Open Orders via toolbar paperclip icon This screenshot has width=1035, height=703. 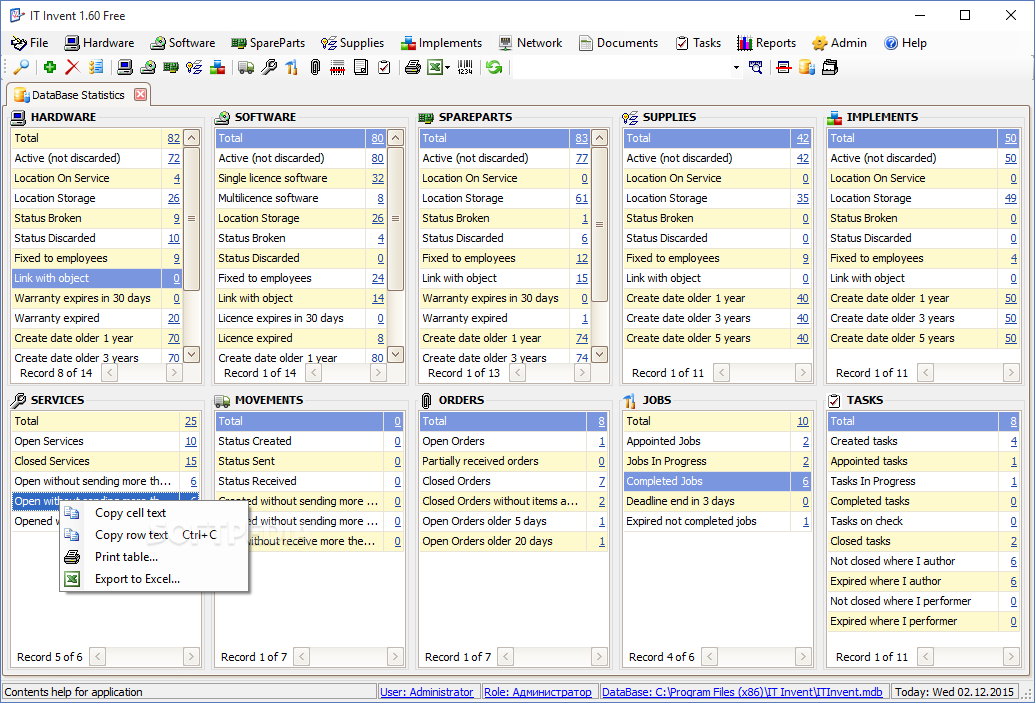tap(315, 67)
